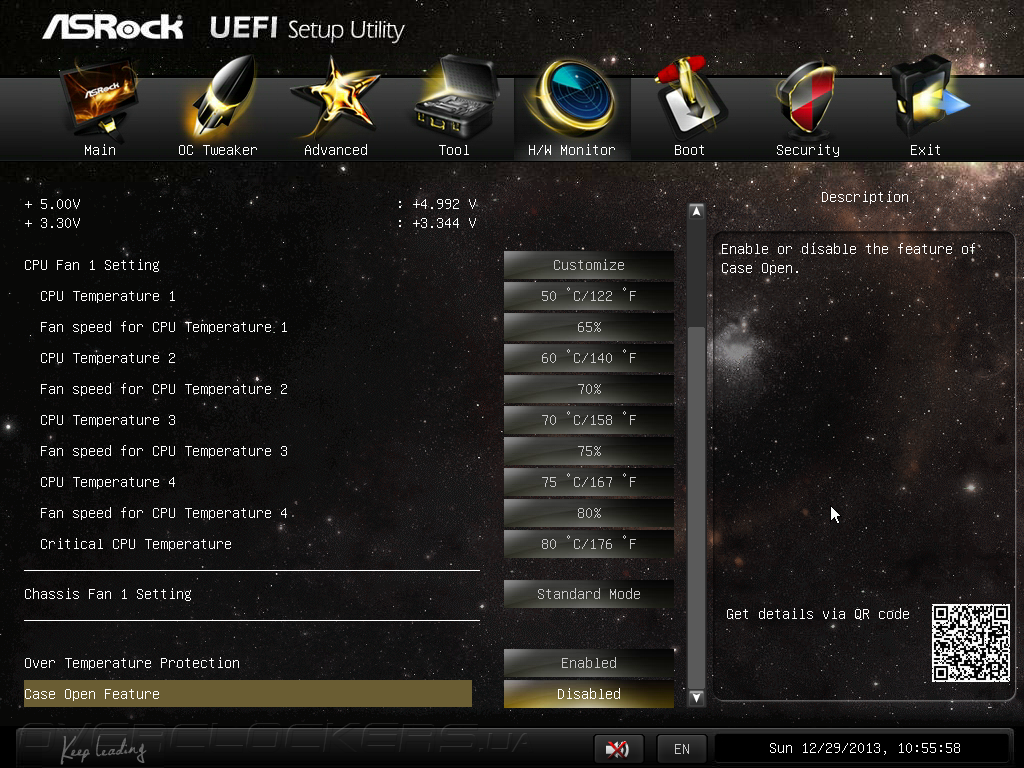Screen dimensions: 1024x768
Task: Open the Main monitor icon
Action: pos(99,98)
